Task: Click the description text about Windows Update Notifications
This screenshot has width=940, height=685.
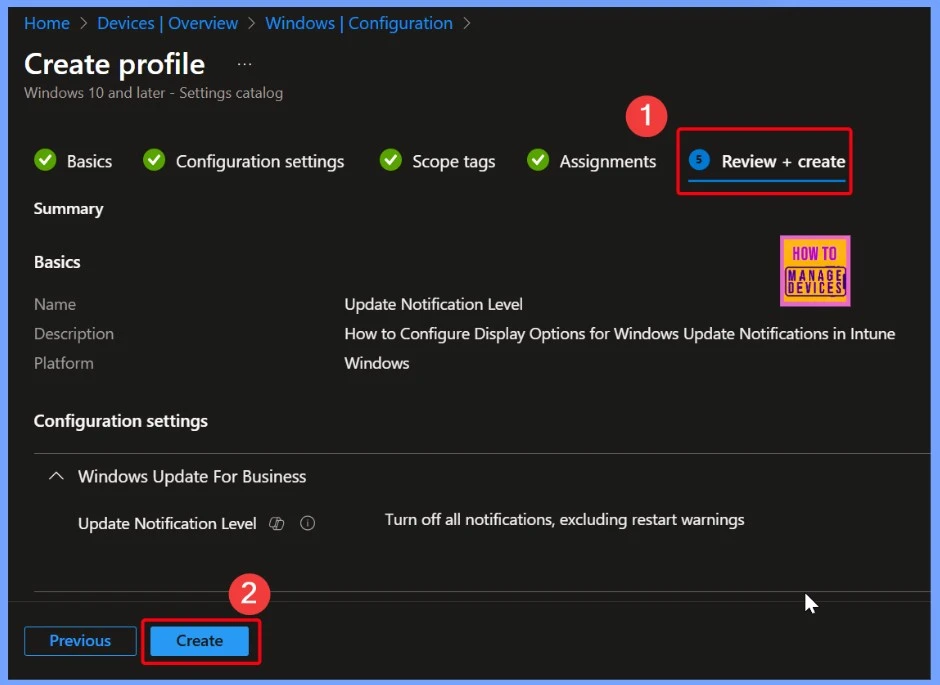Action: (x=619, y=334)
